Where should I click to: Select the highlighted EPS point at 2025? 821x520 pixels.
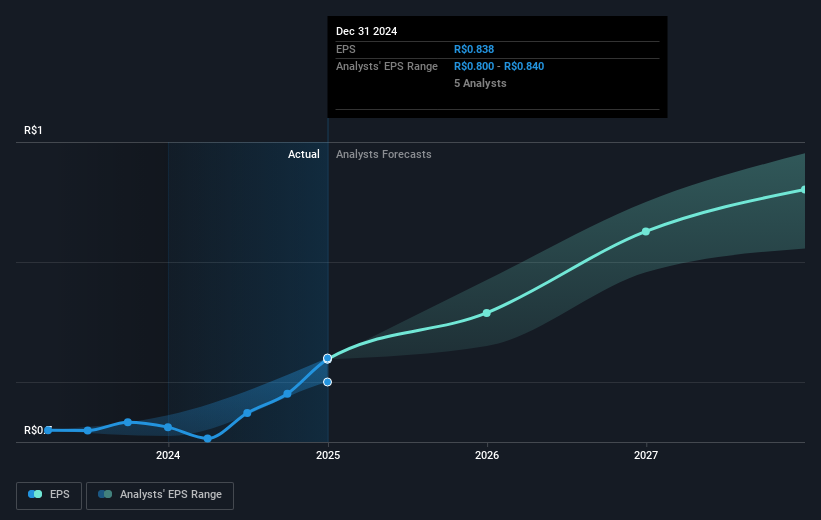(x=327, y=359)
